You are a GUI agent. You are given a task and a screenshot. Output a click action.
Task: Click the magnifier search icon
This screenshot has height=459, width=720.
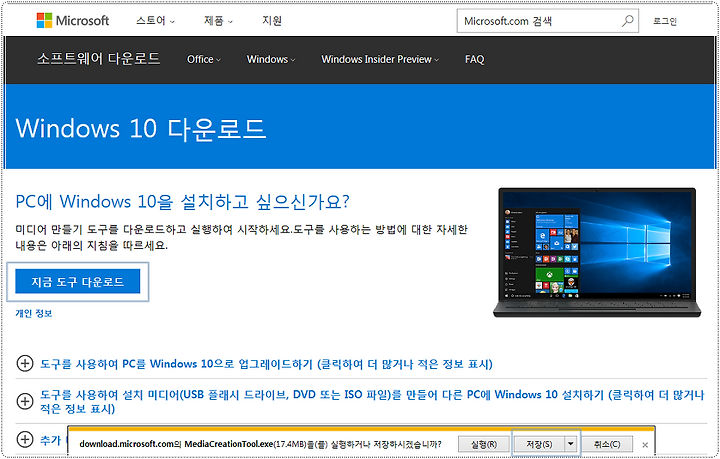coord(627,21)
